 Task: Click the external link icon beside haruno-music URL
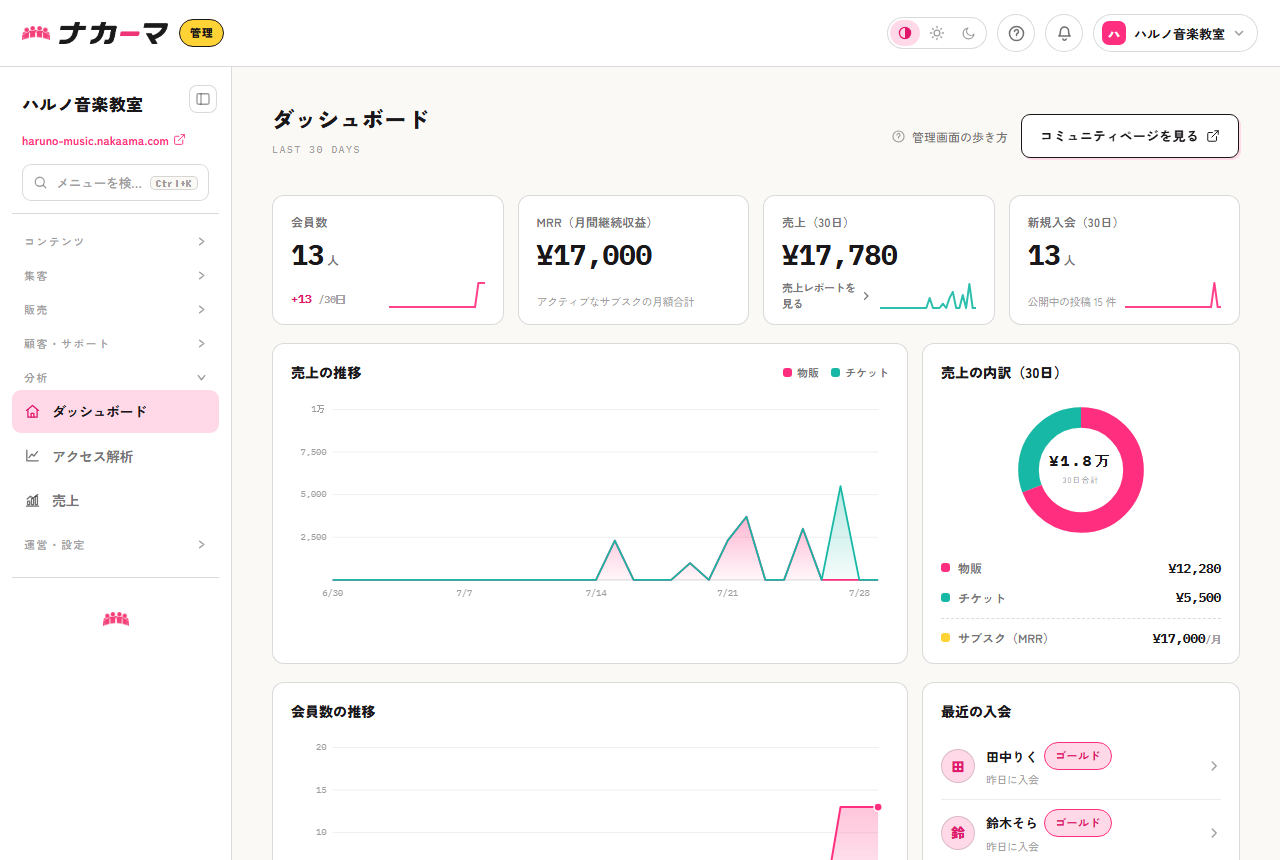click(x=179, y=140)
